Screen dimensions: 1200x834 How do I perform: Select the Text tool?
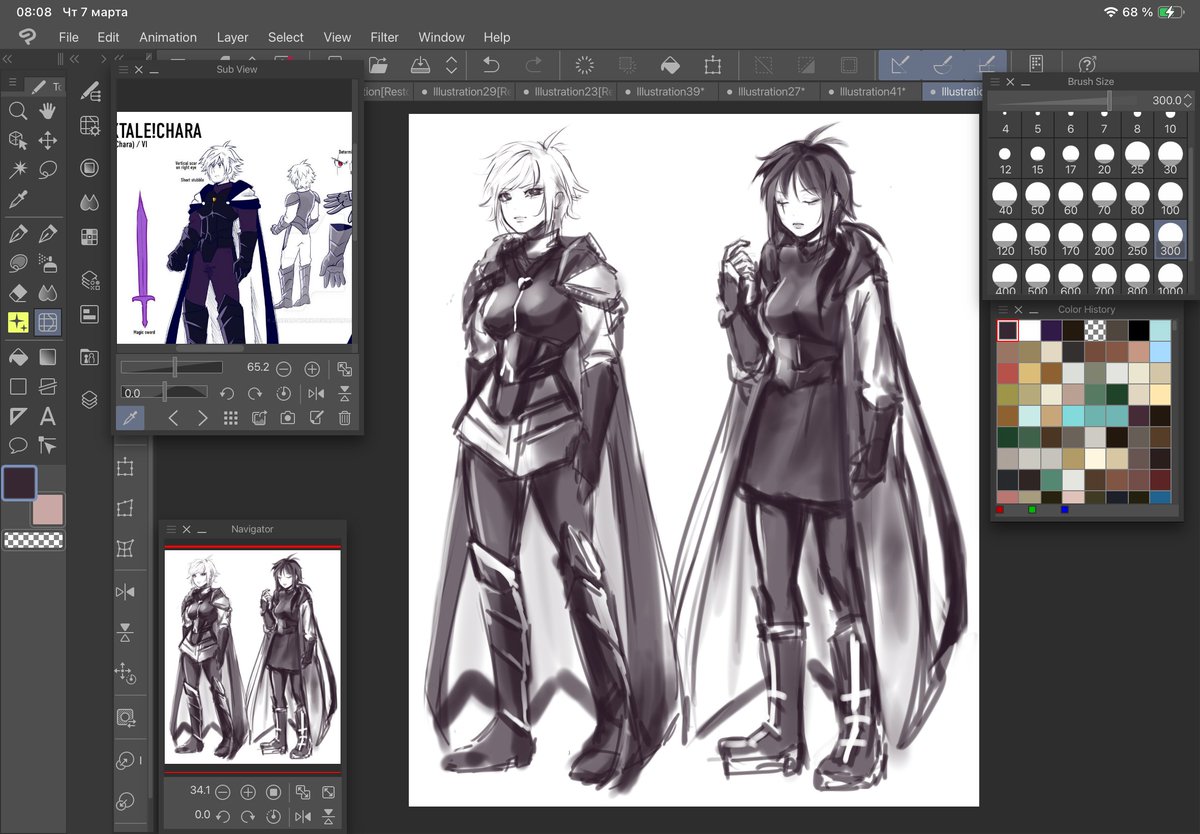pyautogui.click(x=47, y=416)
